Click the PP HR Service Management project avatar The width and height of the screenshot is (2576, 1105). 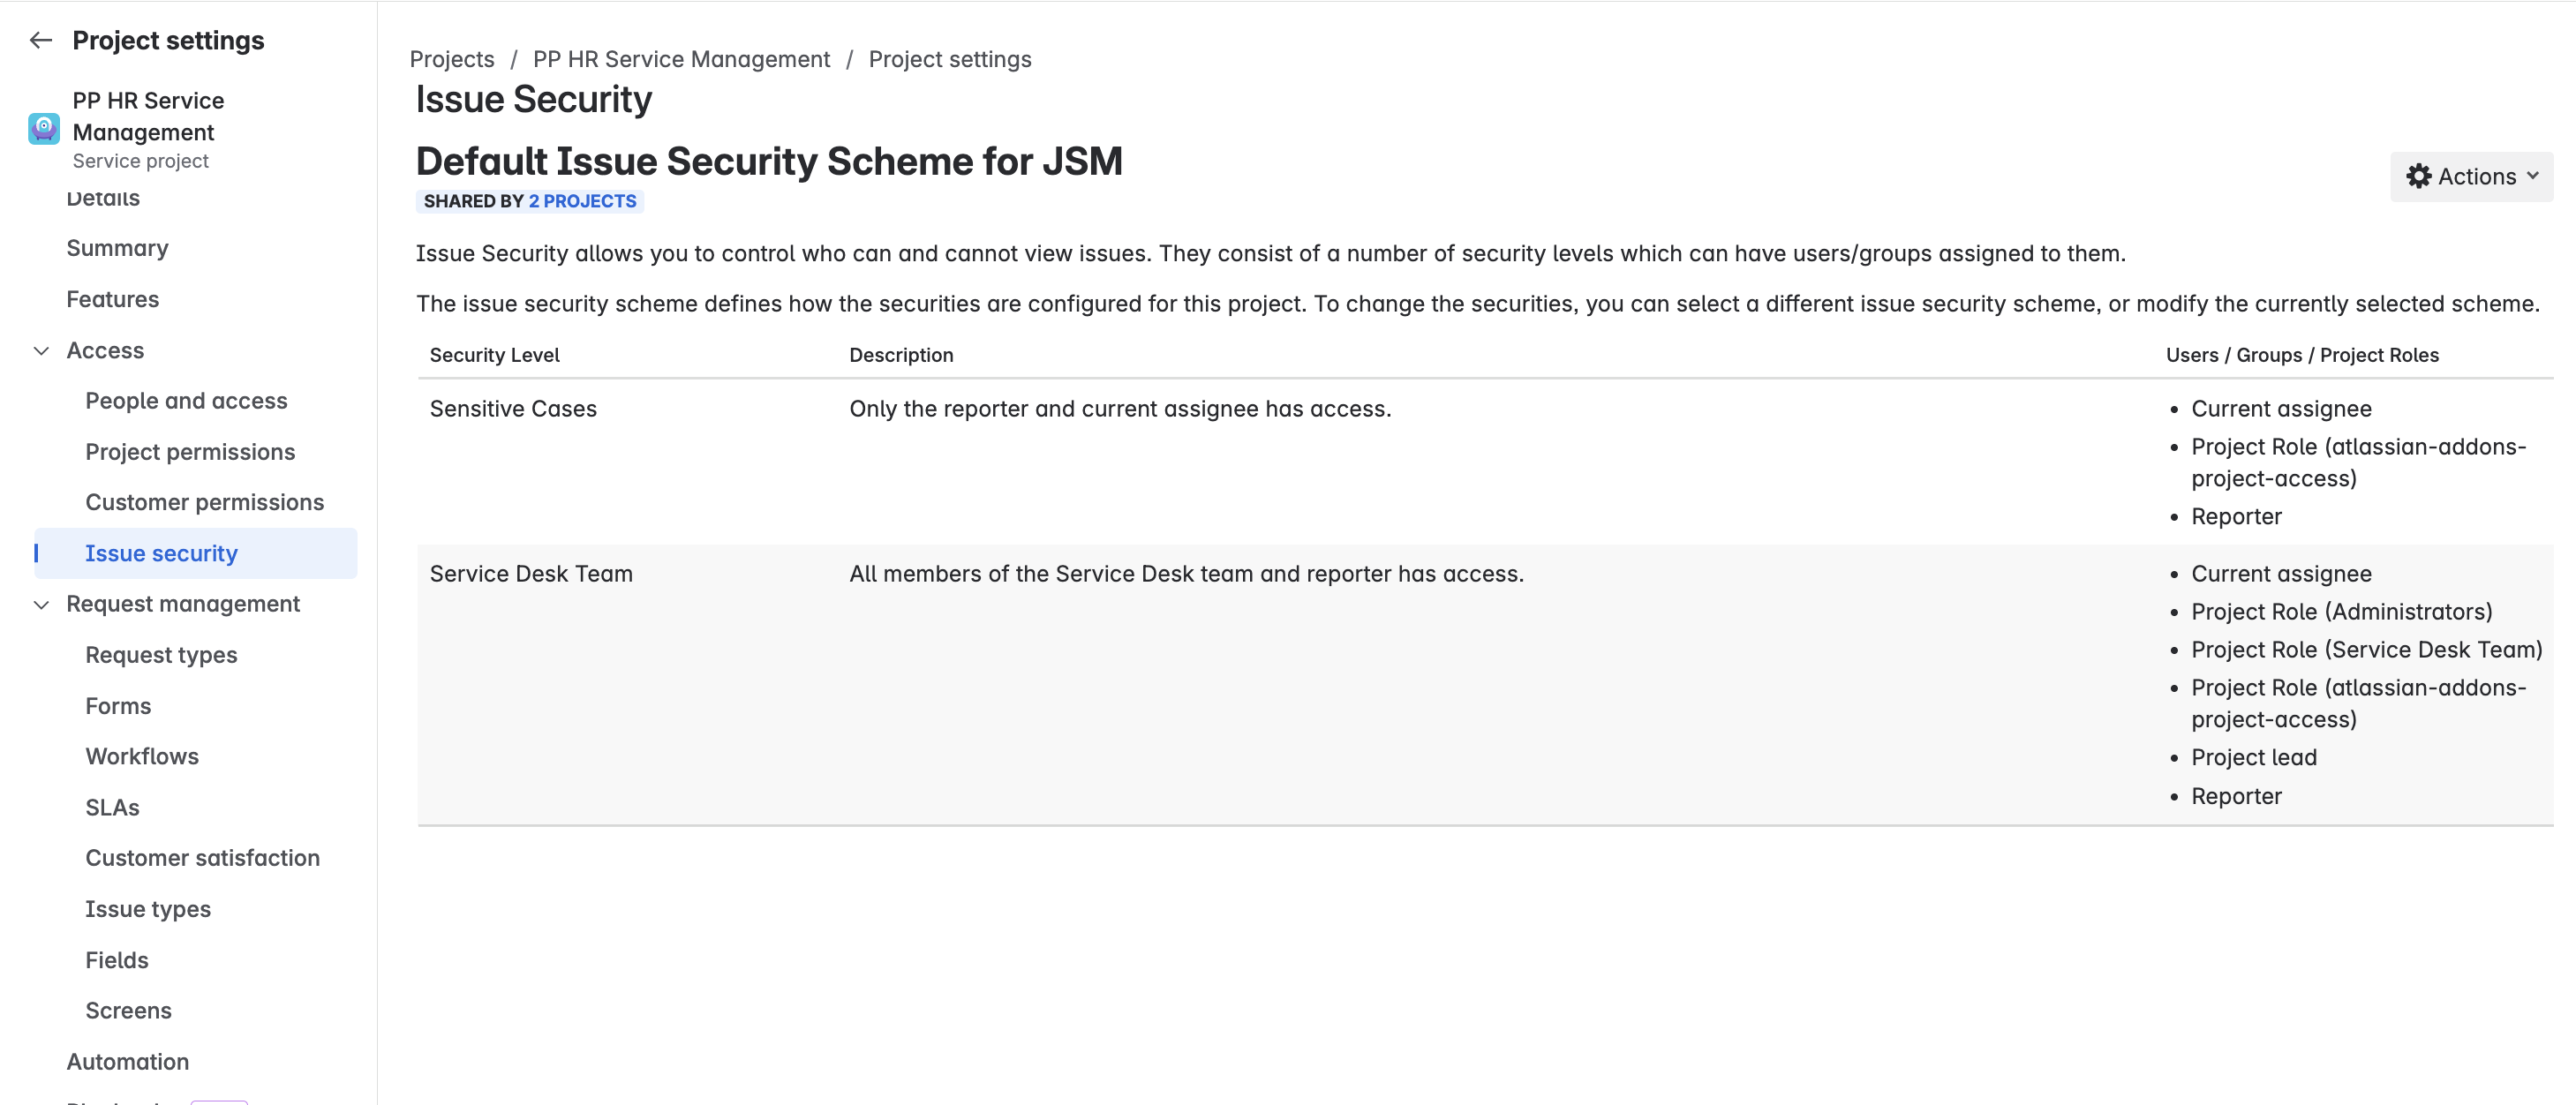point(44,128)
